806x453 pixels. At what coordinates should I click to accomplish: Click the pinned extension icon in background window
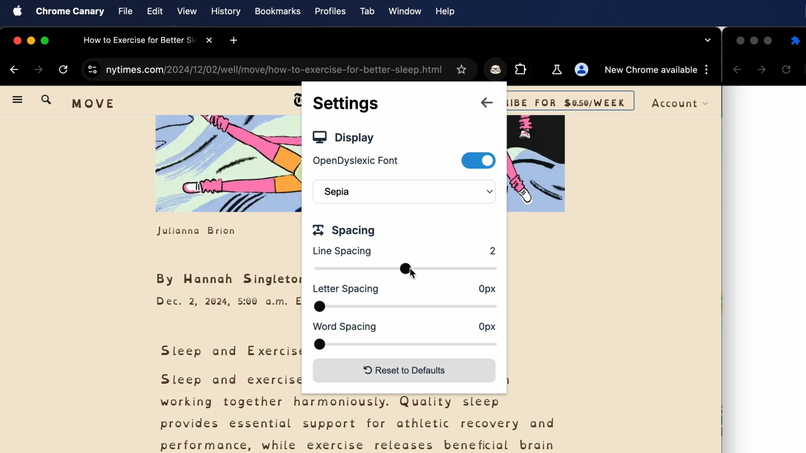pos(795,40)
